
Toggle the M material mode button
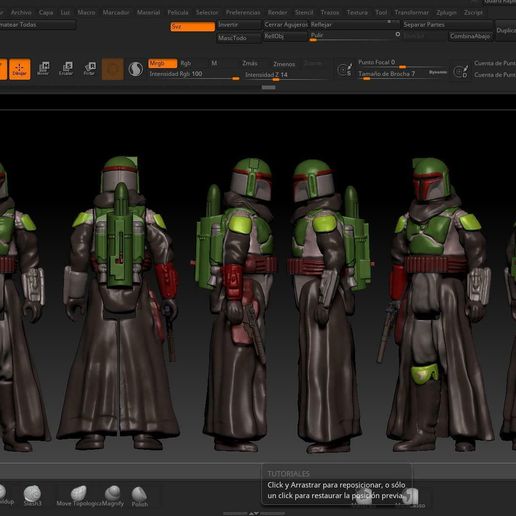coord(214,63)
